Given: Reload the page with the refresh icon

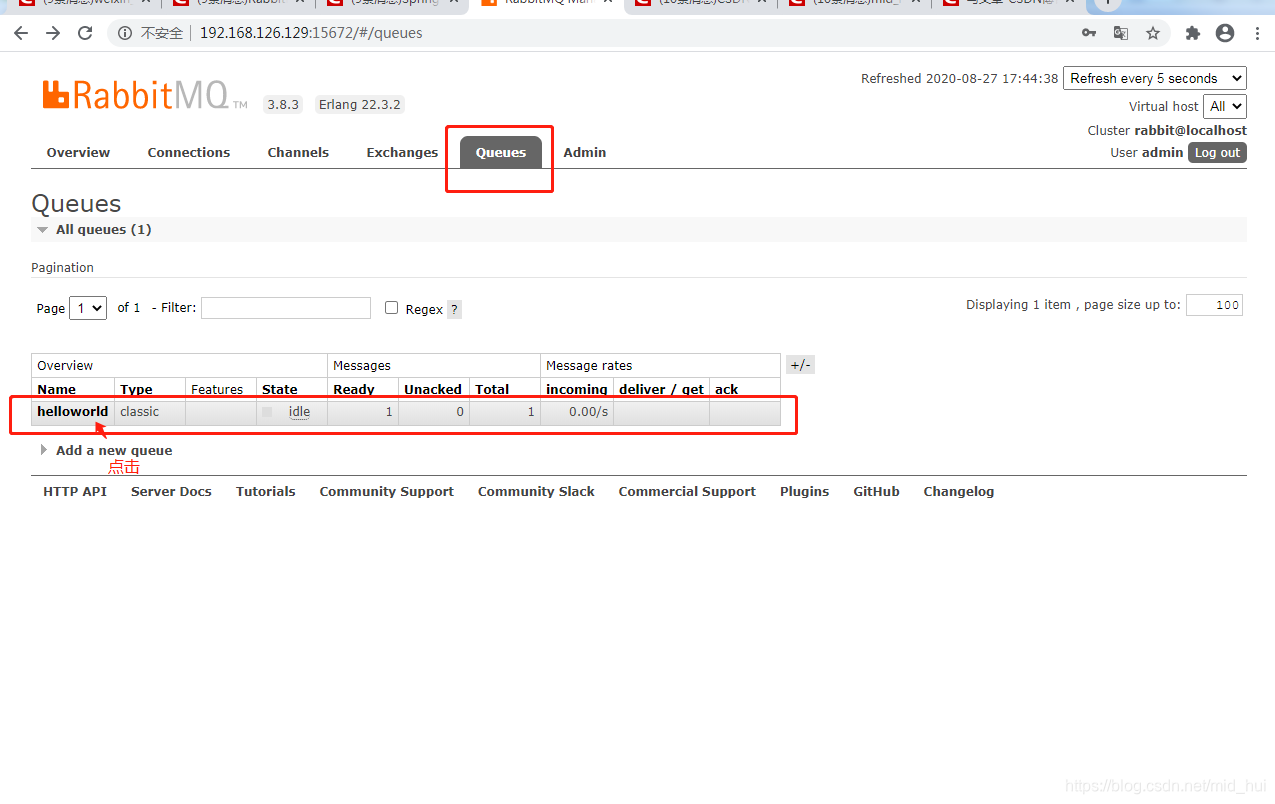Looking at the screenshot, I should pos(85,33).
